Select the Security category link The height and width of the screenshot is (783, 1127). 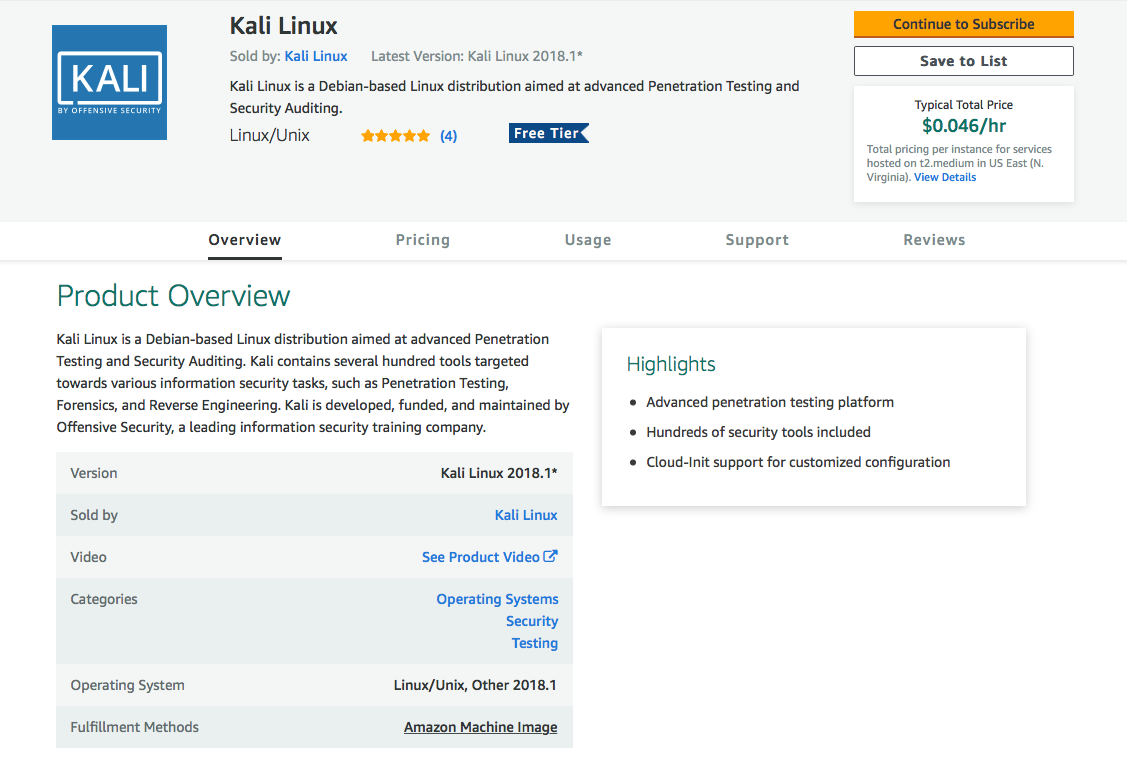coord(532,621)
